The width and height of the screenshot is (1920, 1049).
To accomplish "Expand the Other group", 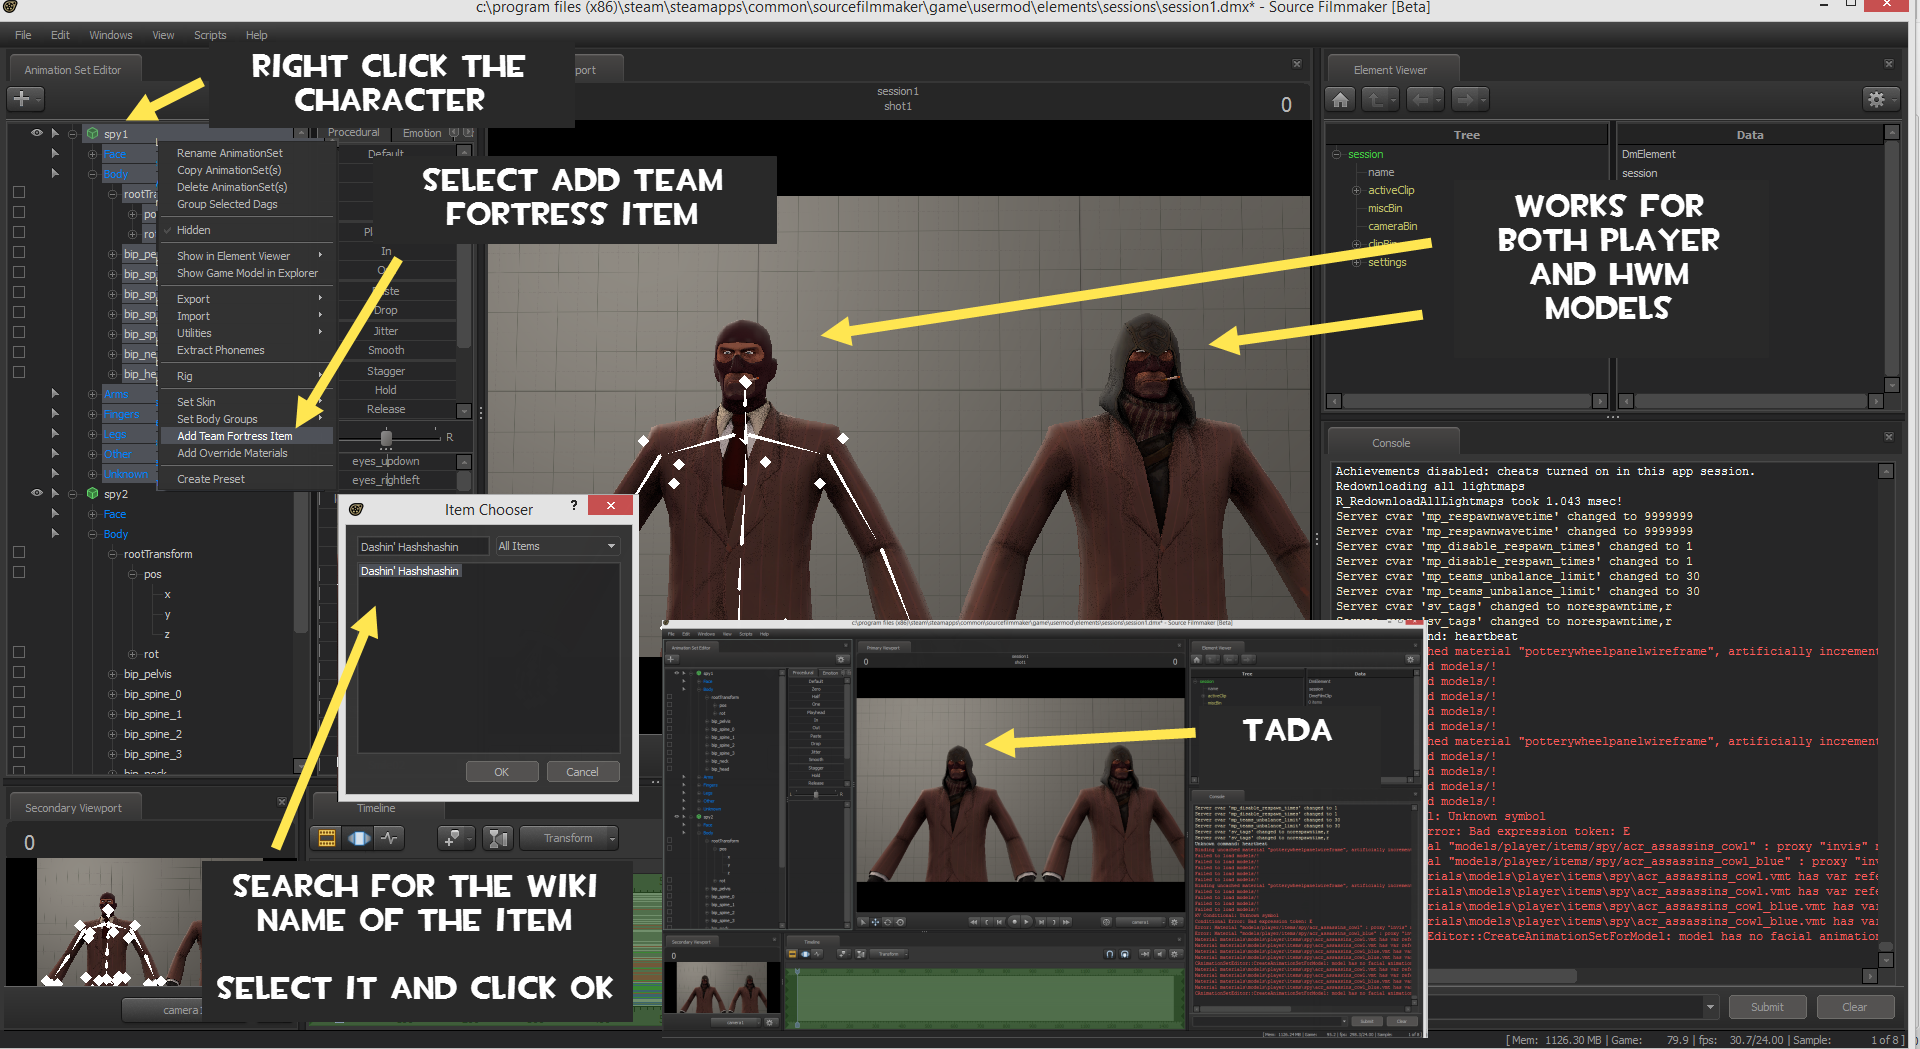I will (x=92, y=454).
